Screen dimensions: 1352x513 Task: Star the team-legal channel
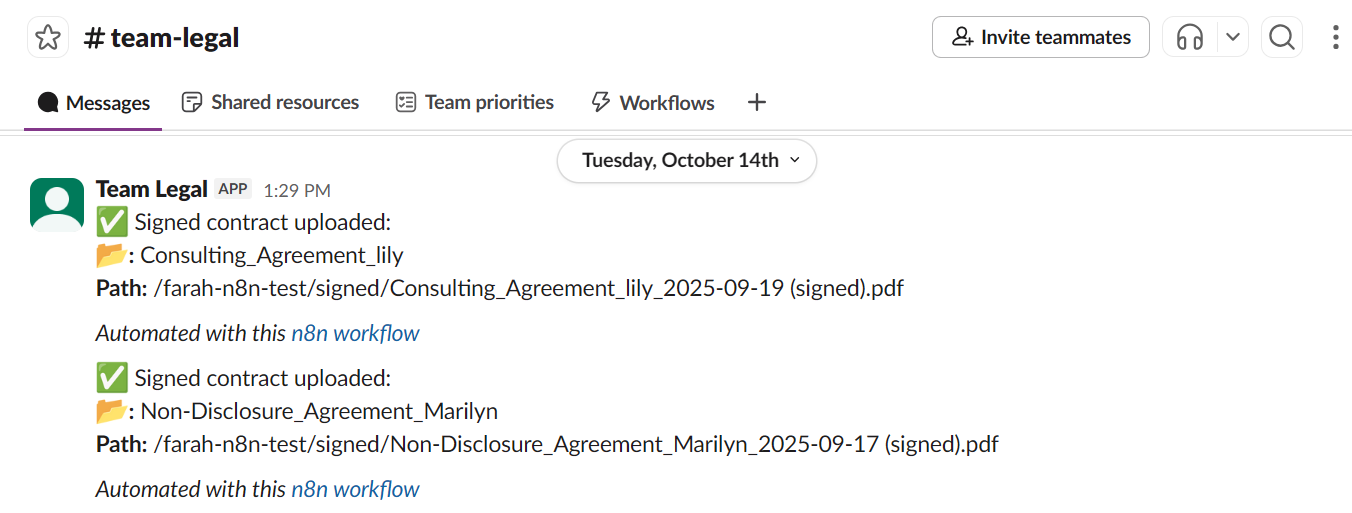[47, 38]
